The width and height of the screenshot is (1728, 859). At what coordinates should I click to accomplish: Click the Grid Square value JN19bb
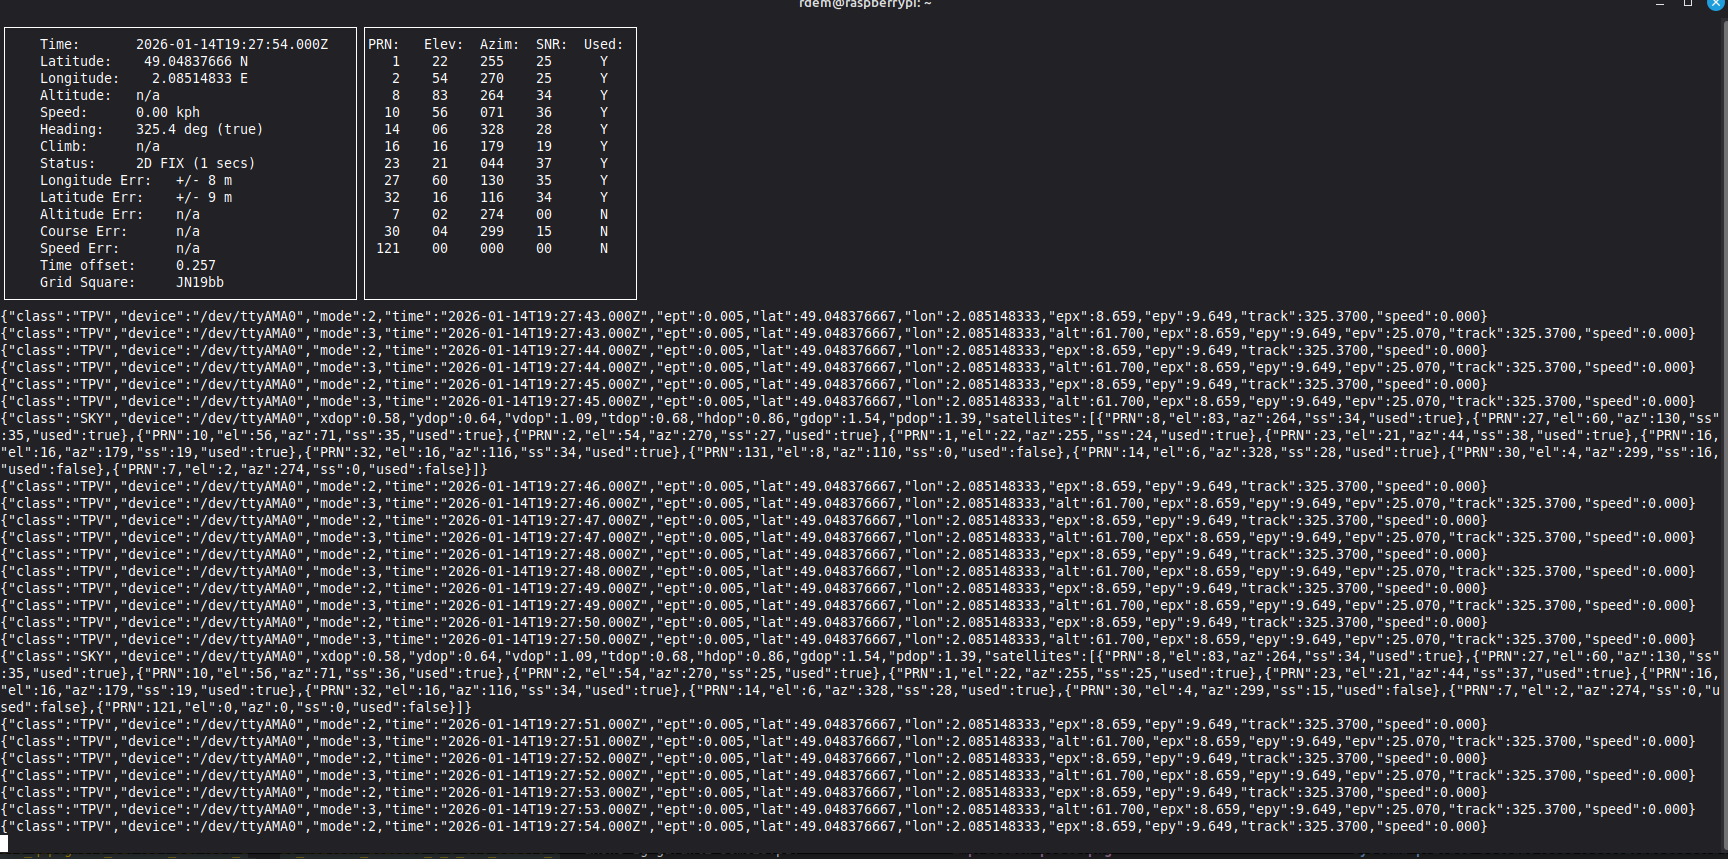199,282
